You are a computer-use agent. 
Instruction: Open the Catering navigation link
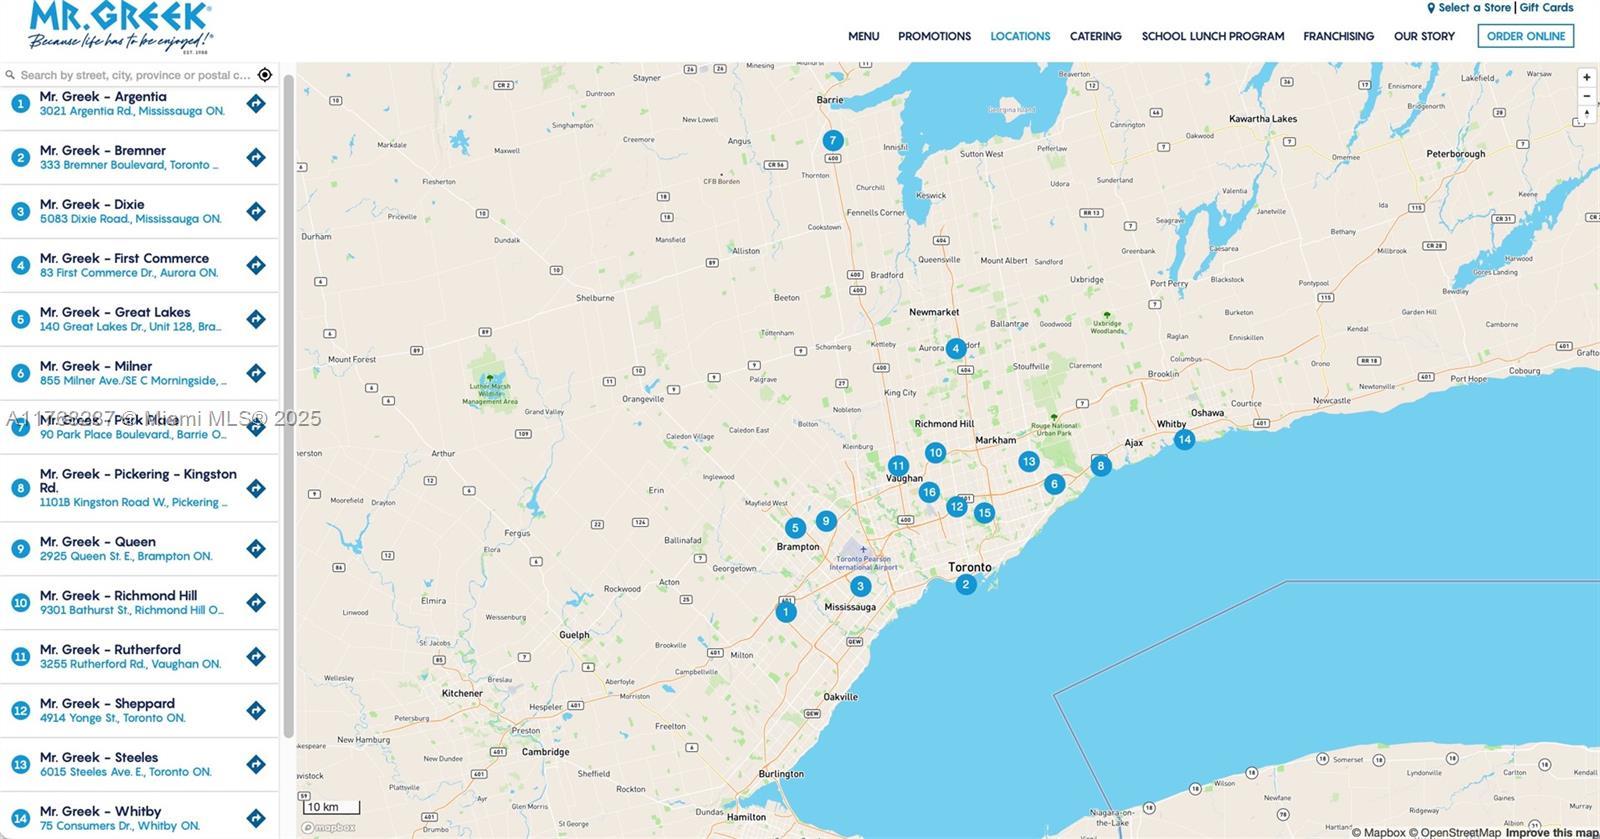[1095, 36]
